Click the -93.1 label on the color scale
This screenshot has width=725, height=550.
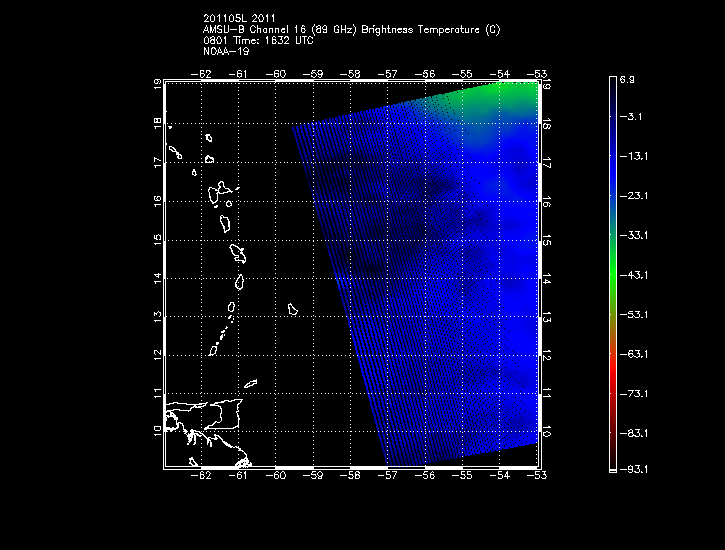coord(637,468)
